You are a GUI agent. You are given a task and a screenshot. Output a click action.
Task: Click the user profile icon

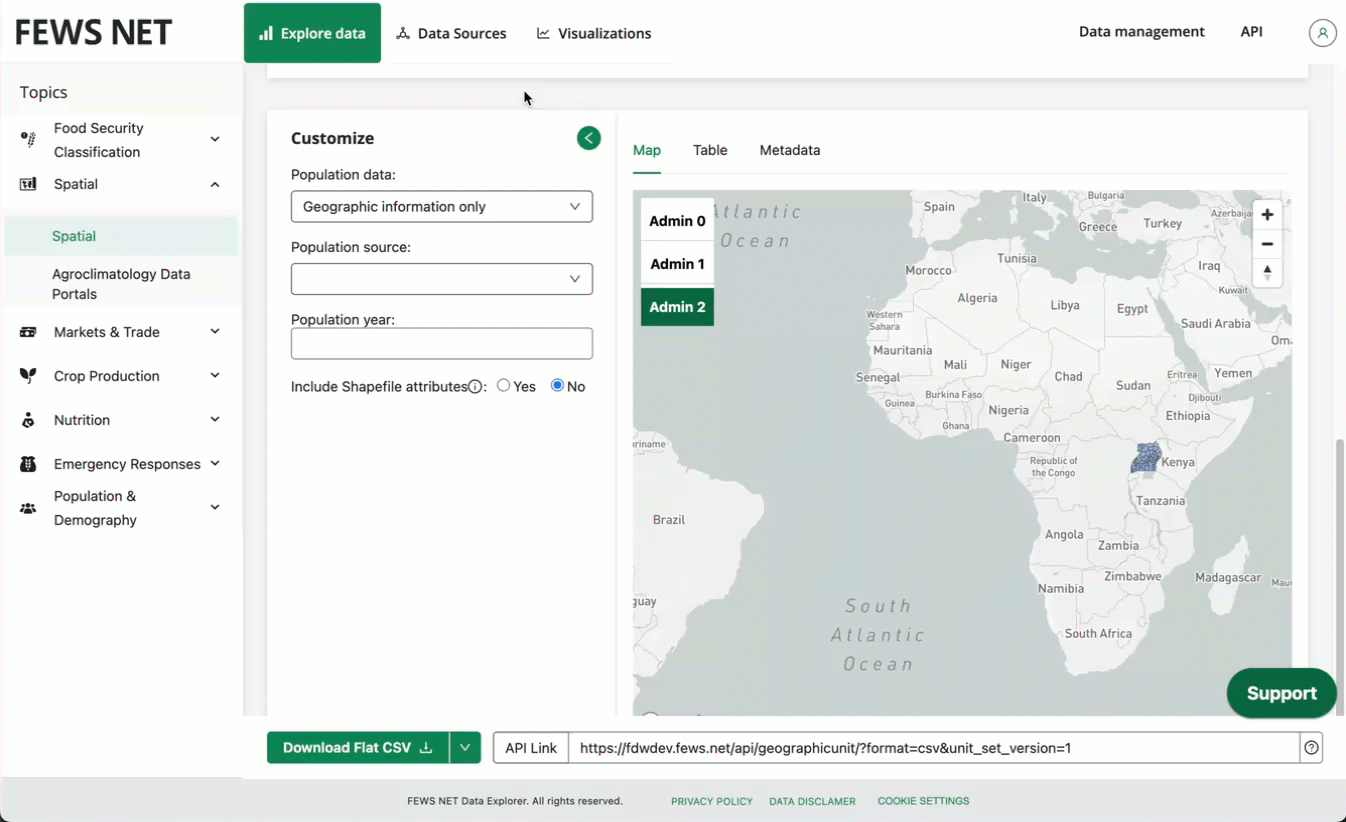1322,33
